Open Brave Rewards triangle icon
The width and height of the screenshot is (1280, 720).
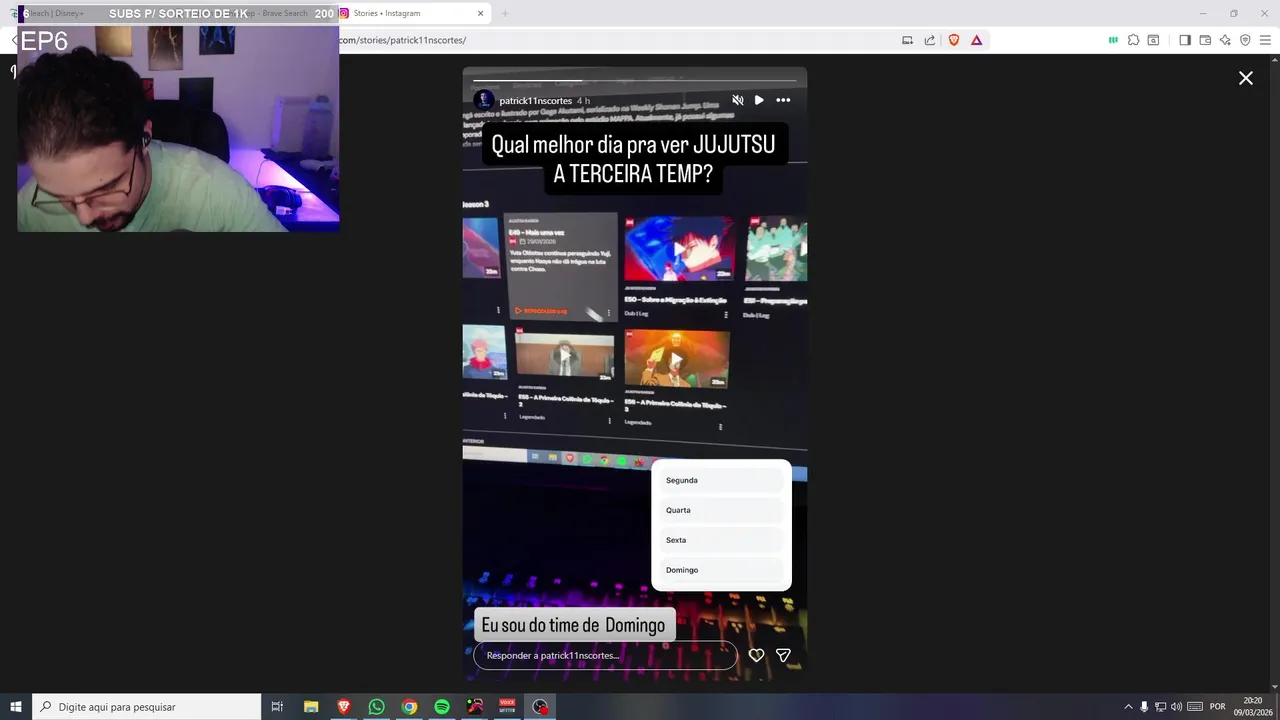click(977, 40)
